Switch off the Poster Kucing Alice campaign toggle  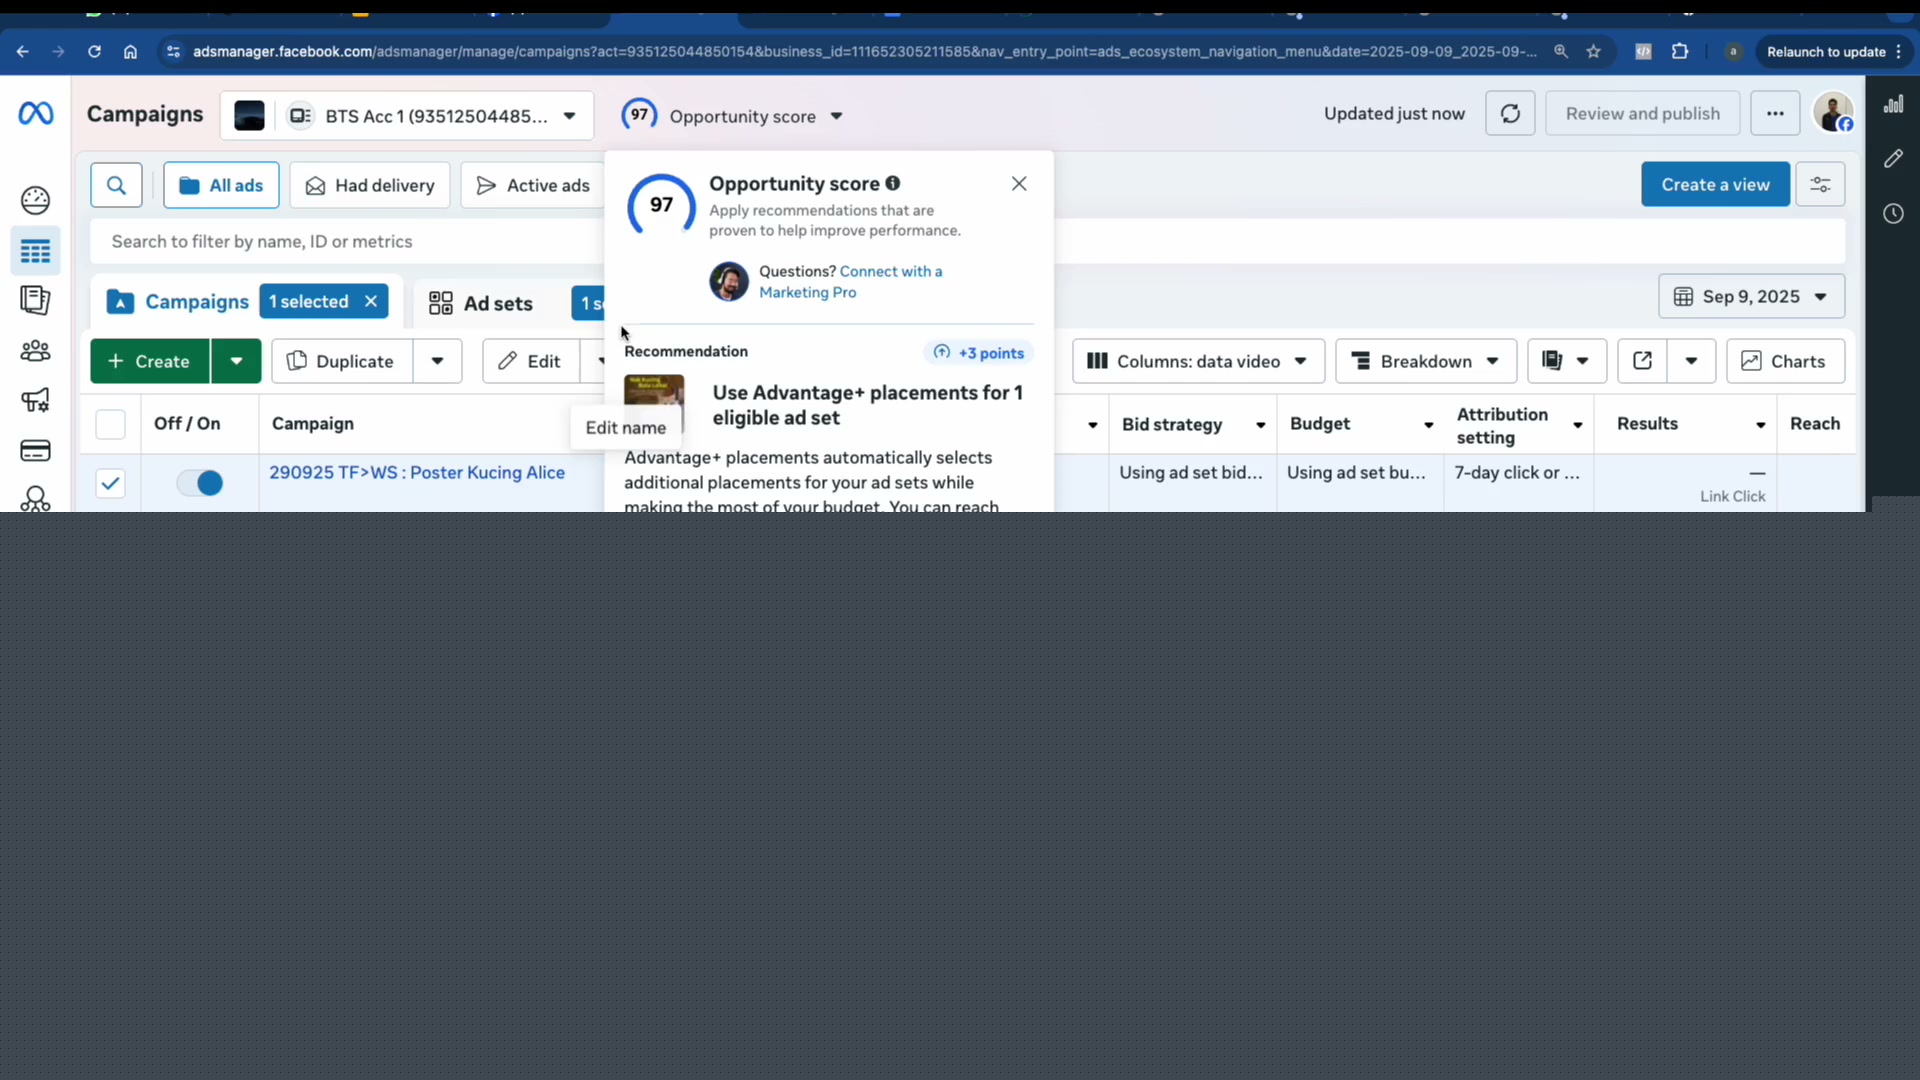200,483
